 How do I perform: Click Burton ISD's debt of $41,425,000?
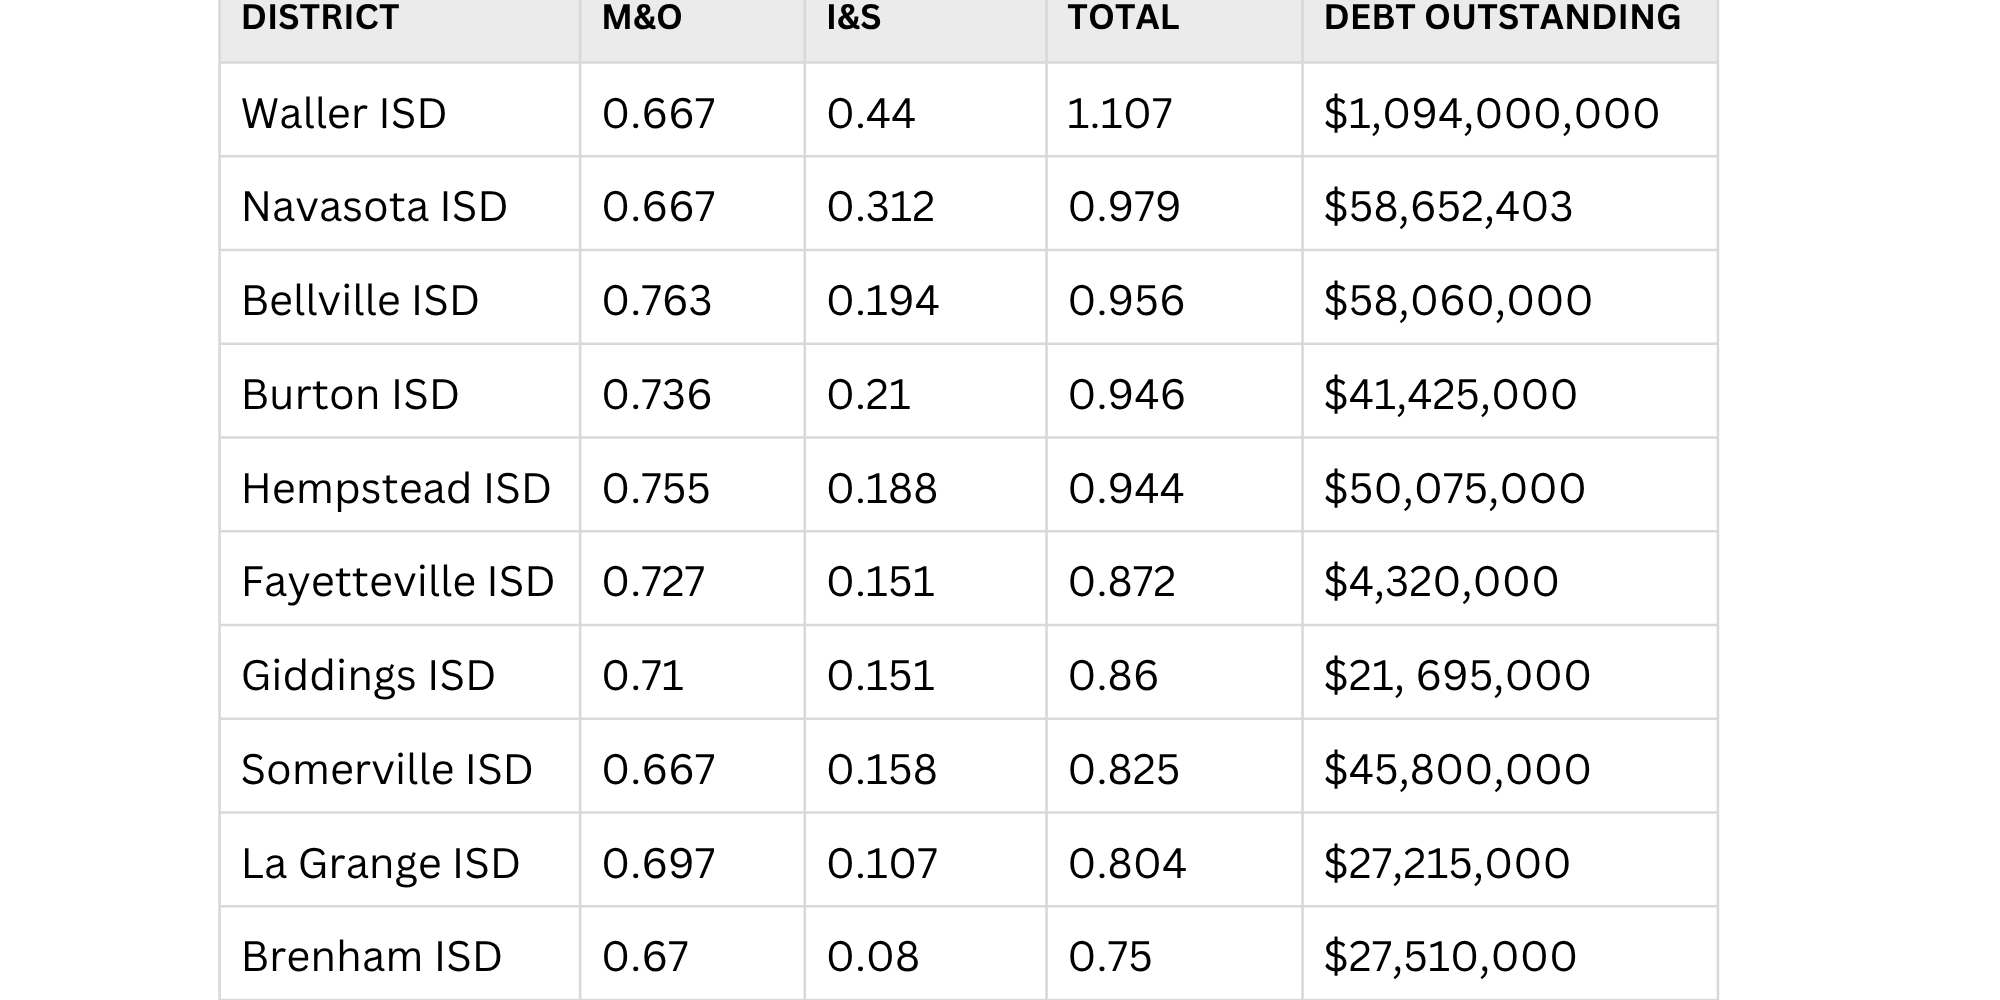coord(1450,395)
